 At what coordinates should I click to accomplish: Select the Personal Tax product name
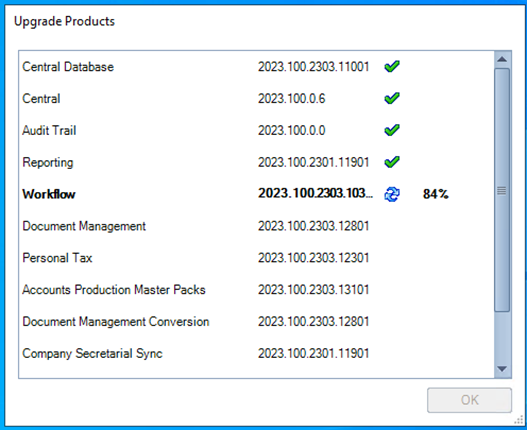tap(57, 258)
